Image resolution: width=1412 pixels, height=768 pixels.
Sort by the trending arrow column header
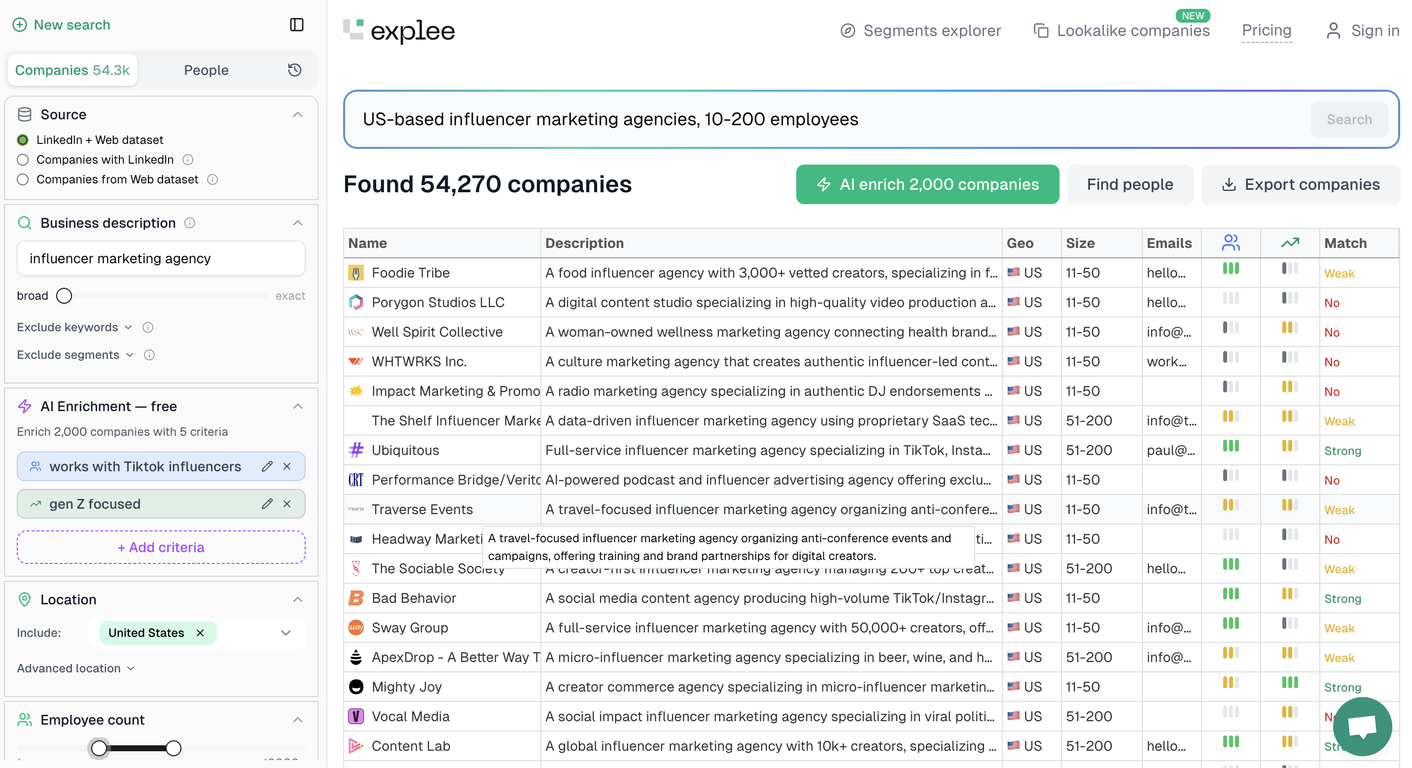click(1290, 243)
